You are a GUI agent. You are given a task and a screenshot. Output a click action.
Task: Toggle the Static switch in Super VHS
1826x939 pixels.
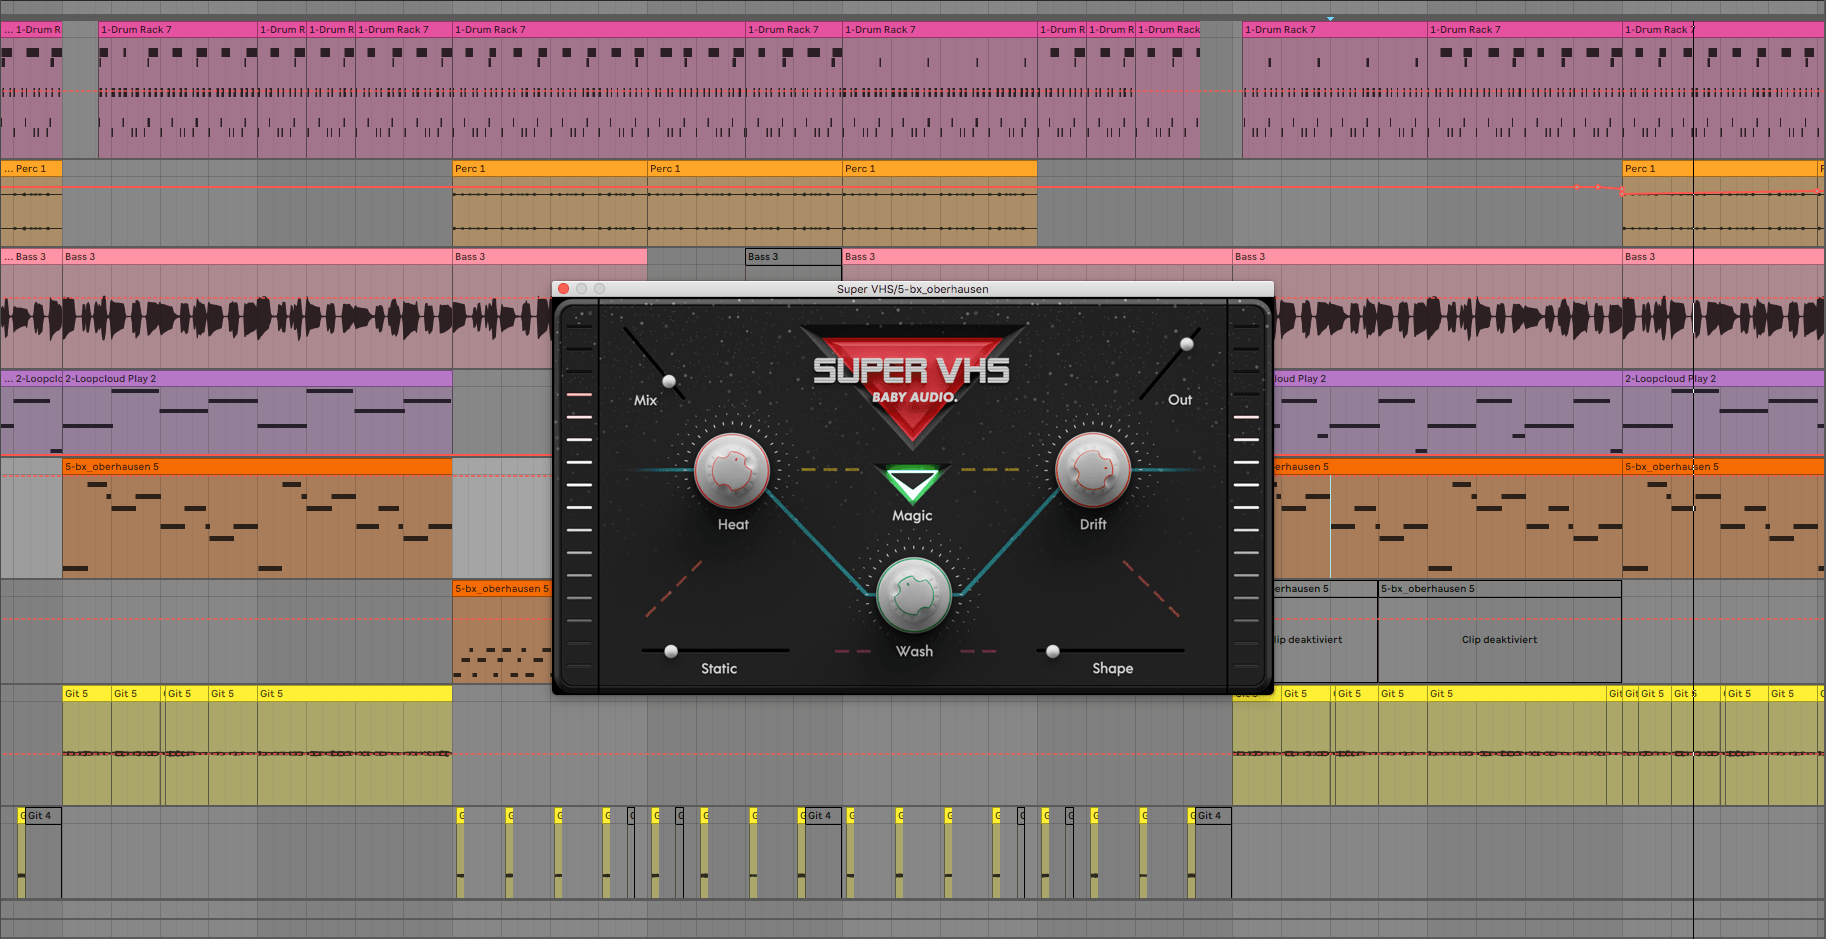point(670,650)
